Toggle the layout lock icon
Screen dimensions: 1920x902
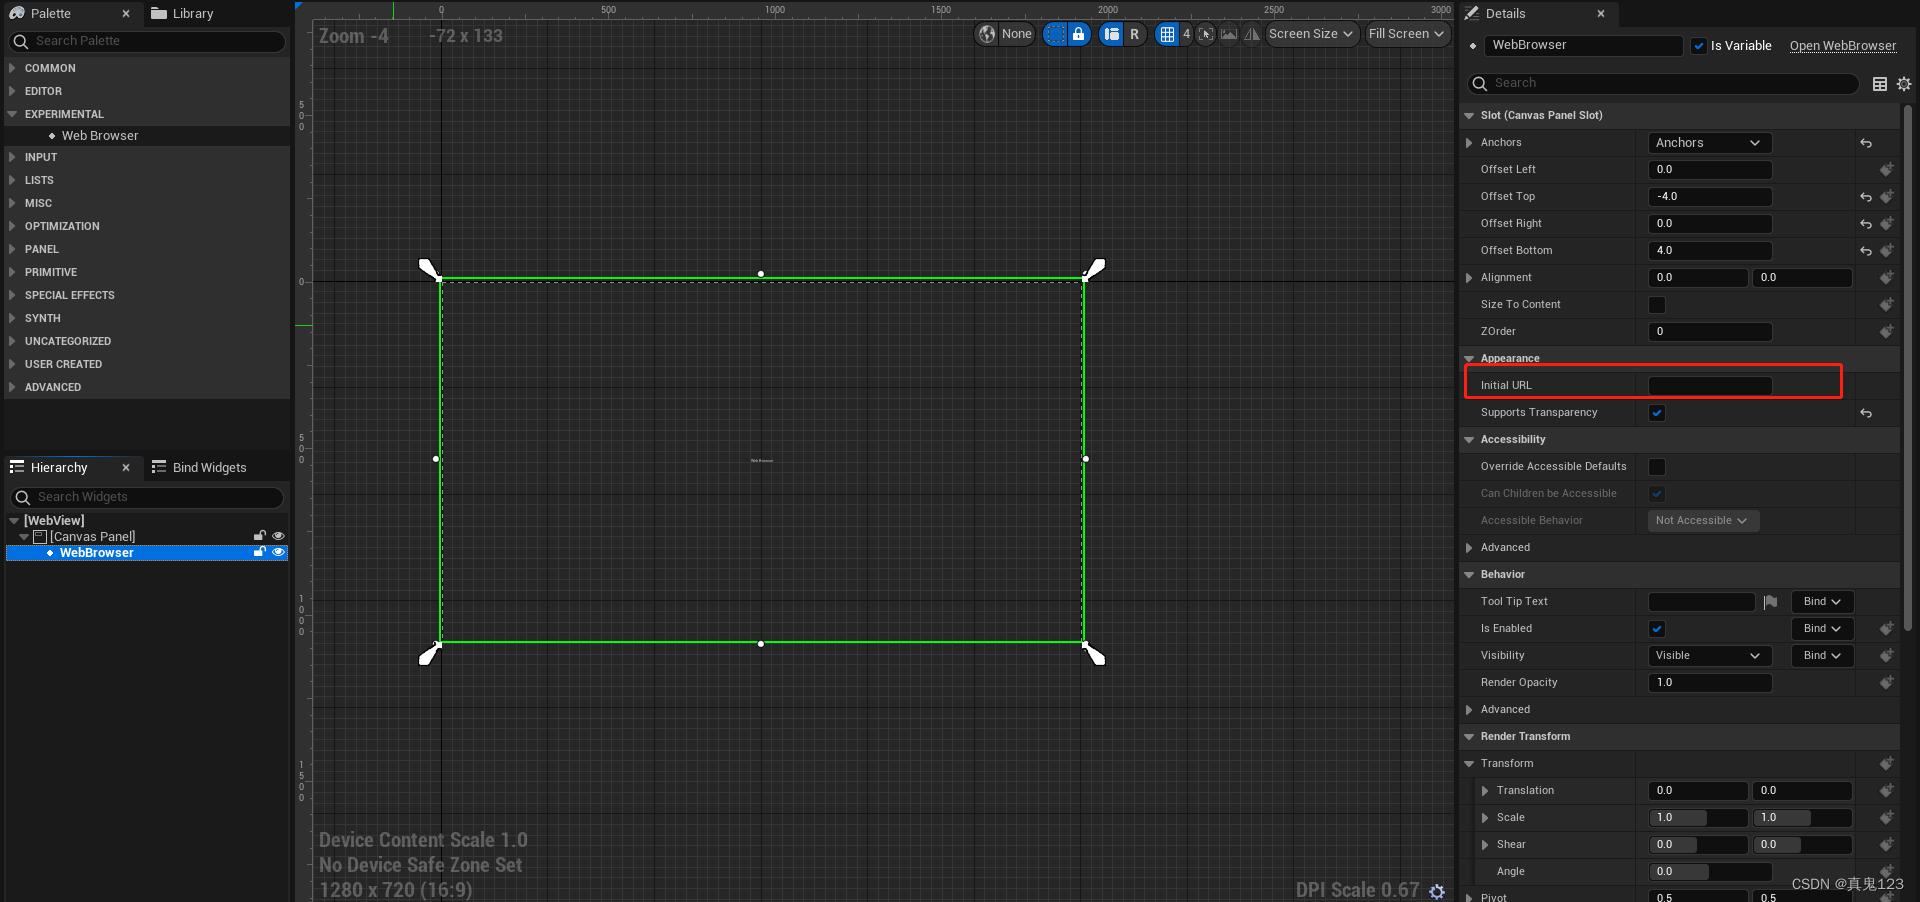coord(1078,34)
